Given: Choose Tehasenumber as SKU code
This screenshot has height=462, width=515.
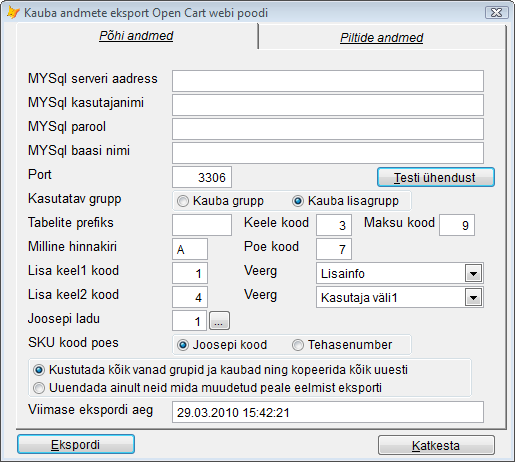Looking at the screenshot, I should pyautogui.click(x=298, y=345).
